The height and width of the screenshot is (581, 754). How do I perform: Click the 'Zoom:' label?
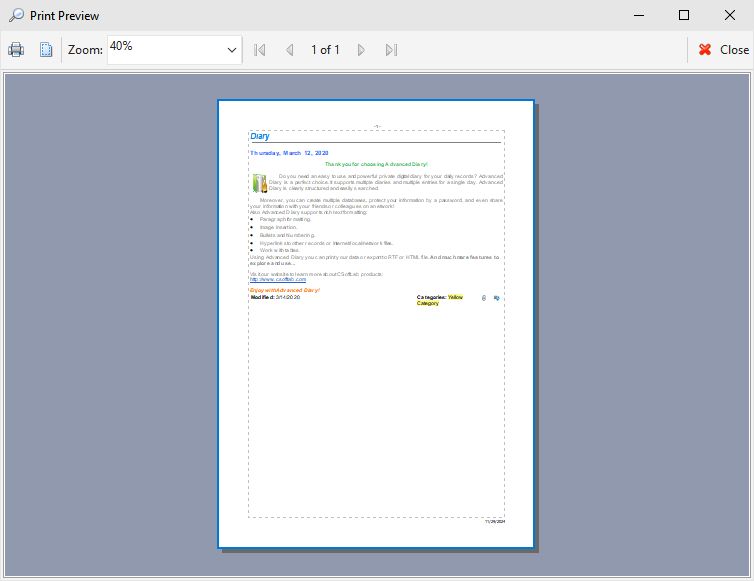coord(85,50)
